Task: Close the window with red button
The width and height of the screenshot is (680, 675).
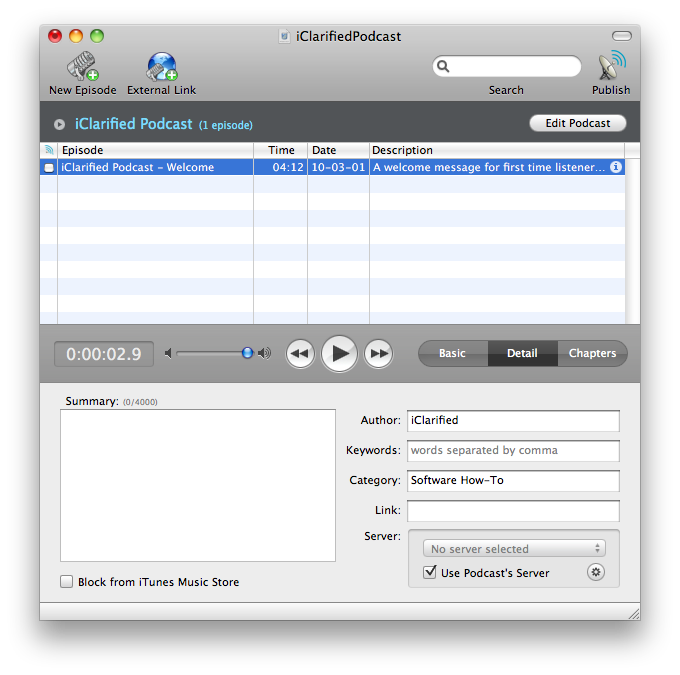Action: [x=55, y=36]
